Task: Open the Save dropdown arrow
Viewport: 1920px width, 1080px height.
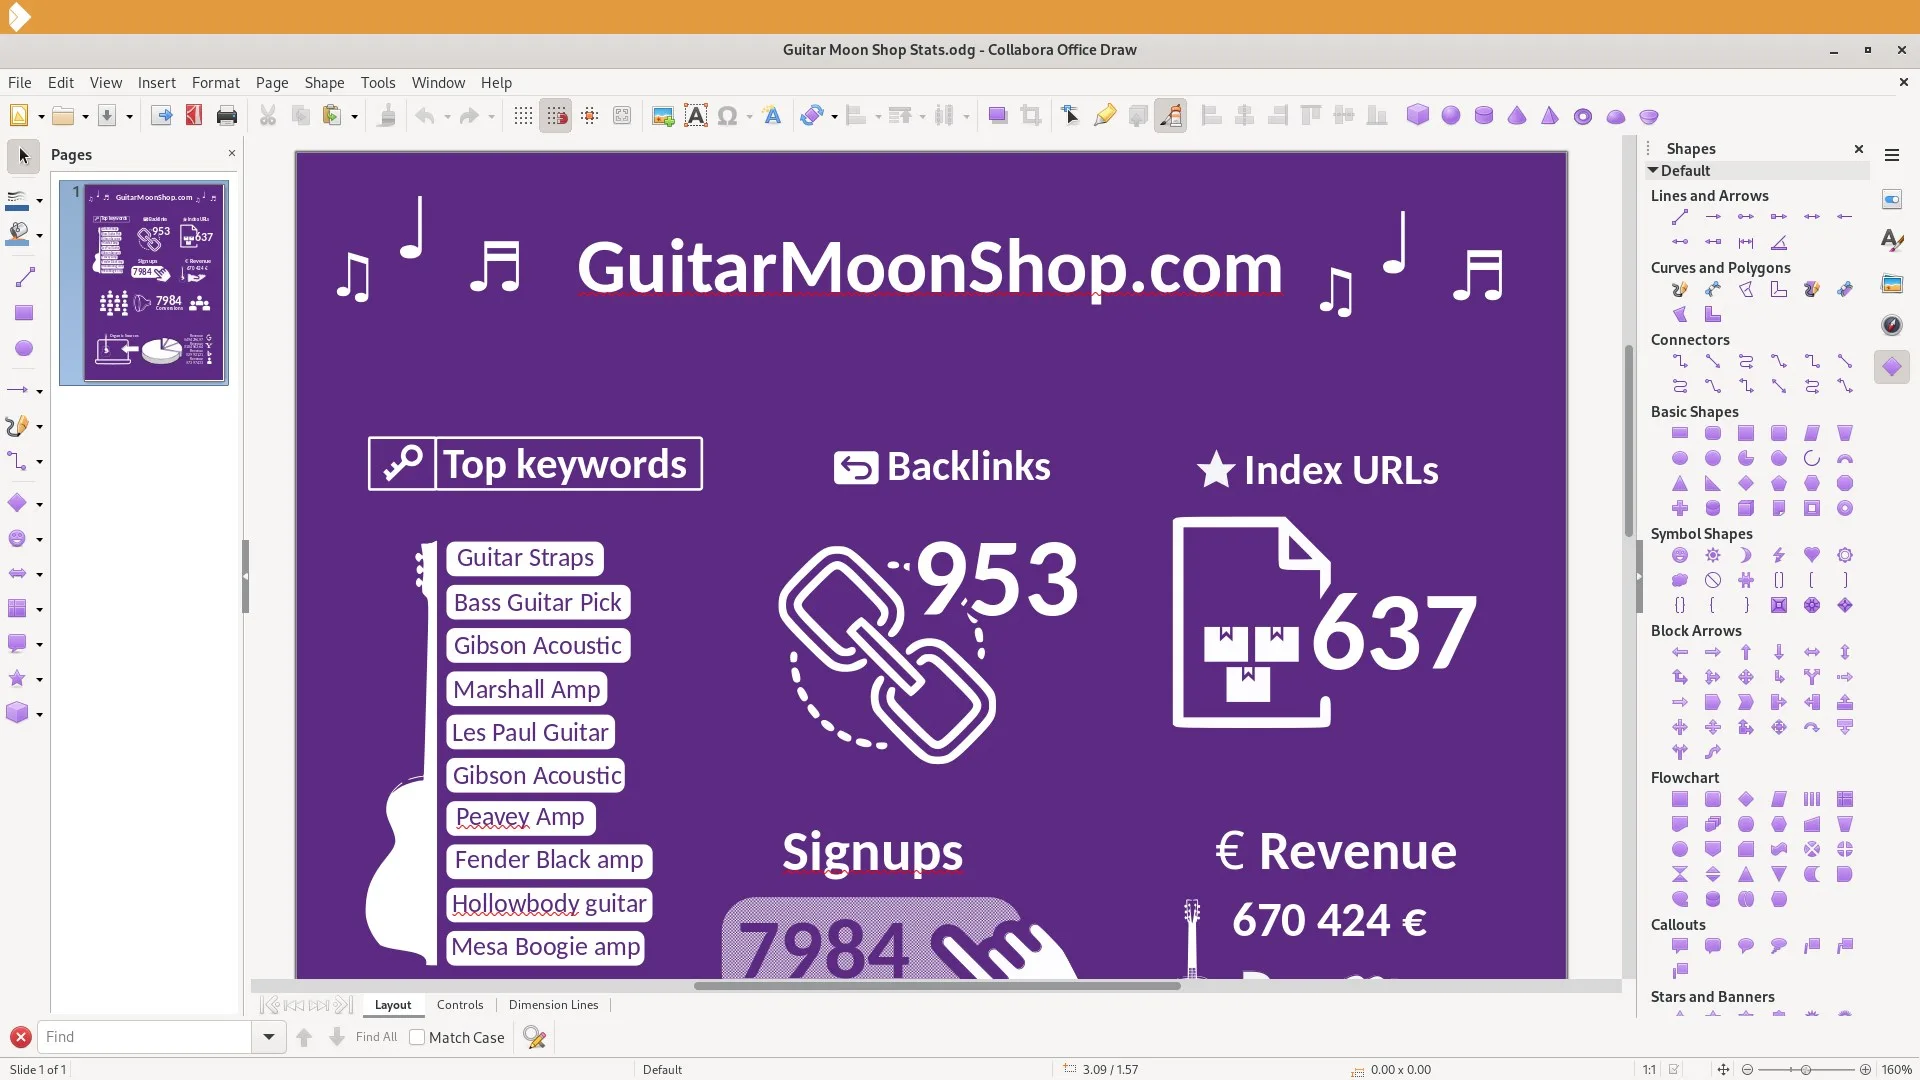Action: [129, 116]
